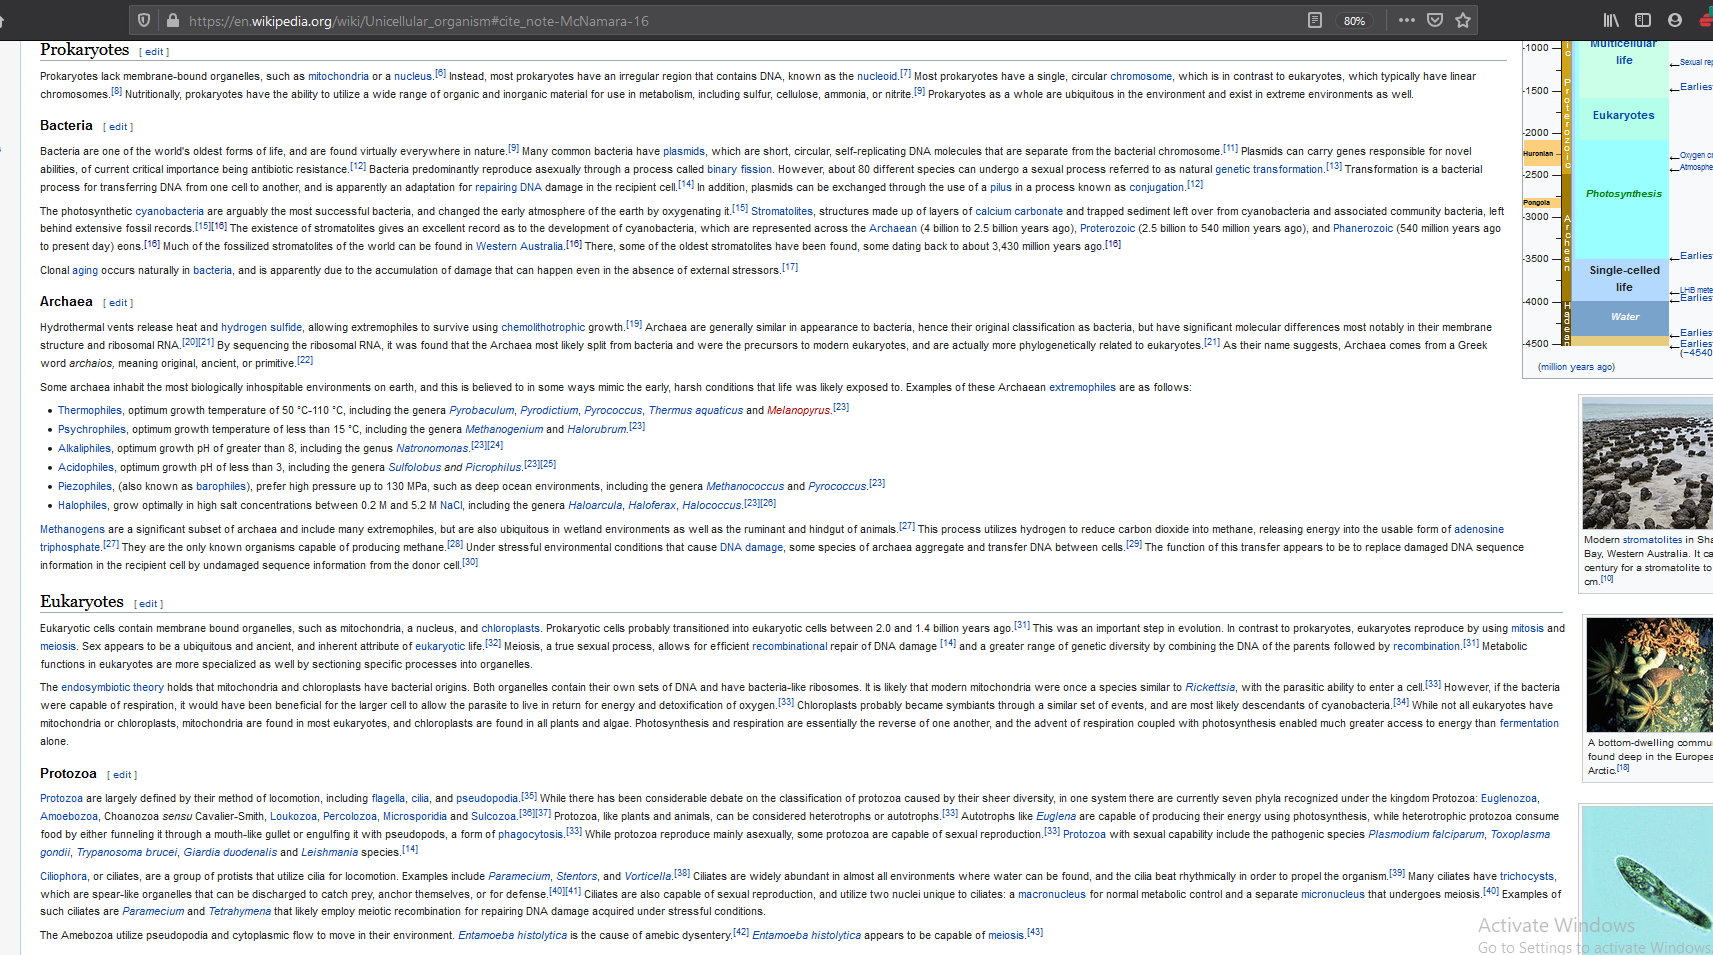Image resolution: width=1713 pixels, height=955 pixels.
Task: Follow the repairing DNA link
Action: coord(508,188)
